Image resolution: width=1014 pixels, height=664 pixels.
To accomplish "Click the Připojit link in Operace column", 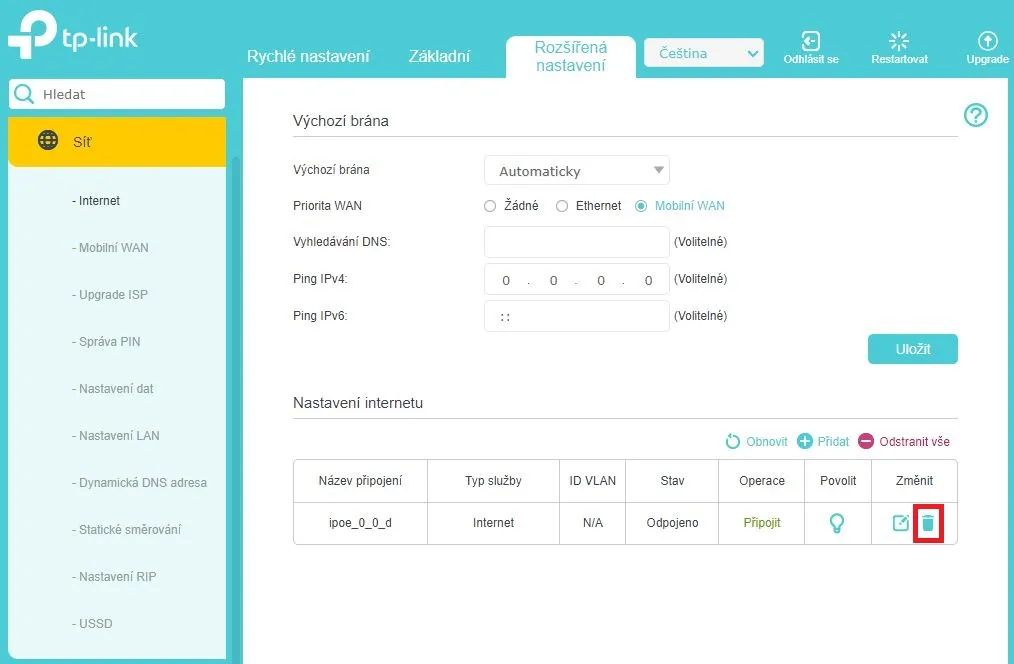I will (x=761, y=522).
